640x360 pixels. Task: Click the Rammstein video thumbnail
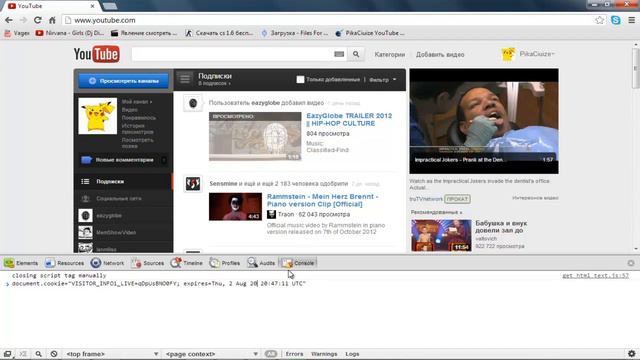(x=236, y=207)
